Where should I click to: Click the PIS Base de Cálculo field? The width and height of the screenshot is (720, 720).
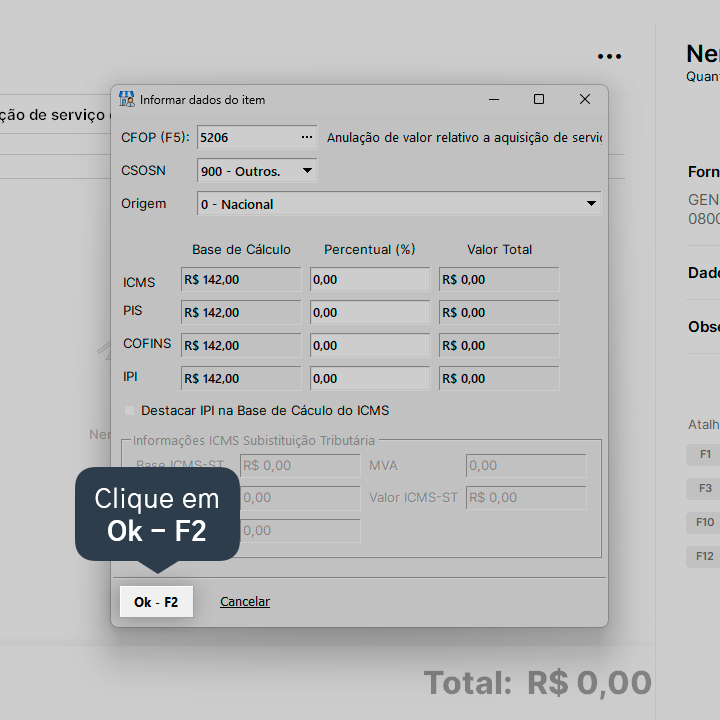coord(241,312)
